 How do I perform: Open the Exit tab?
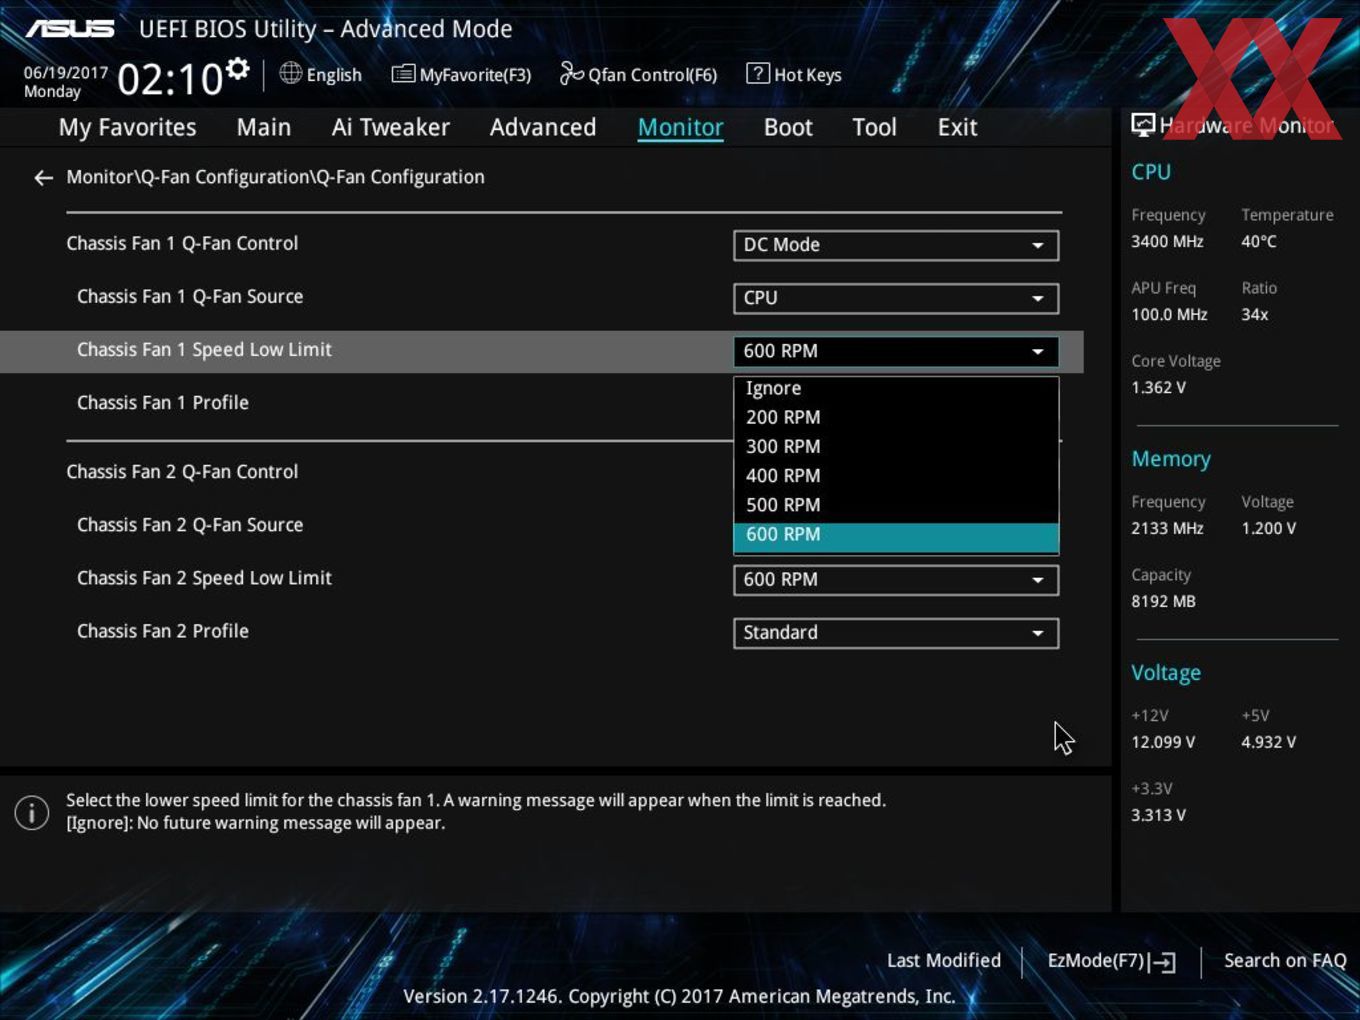[957, 127]
